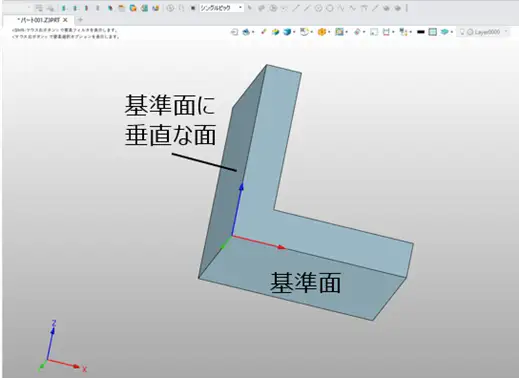This screenshot has width=519, height=378.
Task: Expand the arrow beside the green framed icon
Action: coord(347,32)
